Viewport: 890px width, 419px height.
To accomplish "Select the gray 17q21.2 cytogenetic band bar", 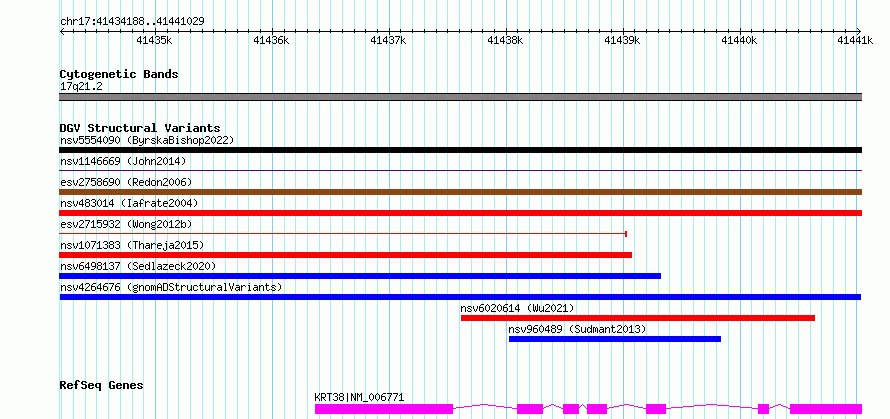I will click(x=461, y=97).
